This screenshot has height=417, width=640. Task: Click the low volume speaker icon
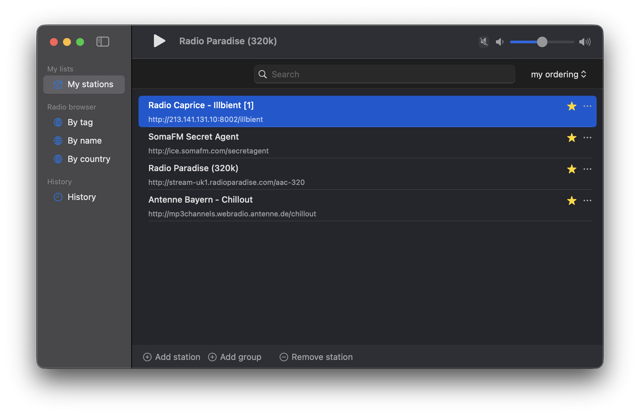pos(500,42)
